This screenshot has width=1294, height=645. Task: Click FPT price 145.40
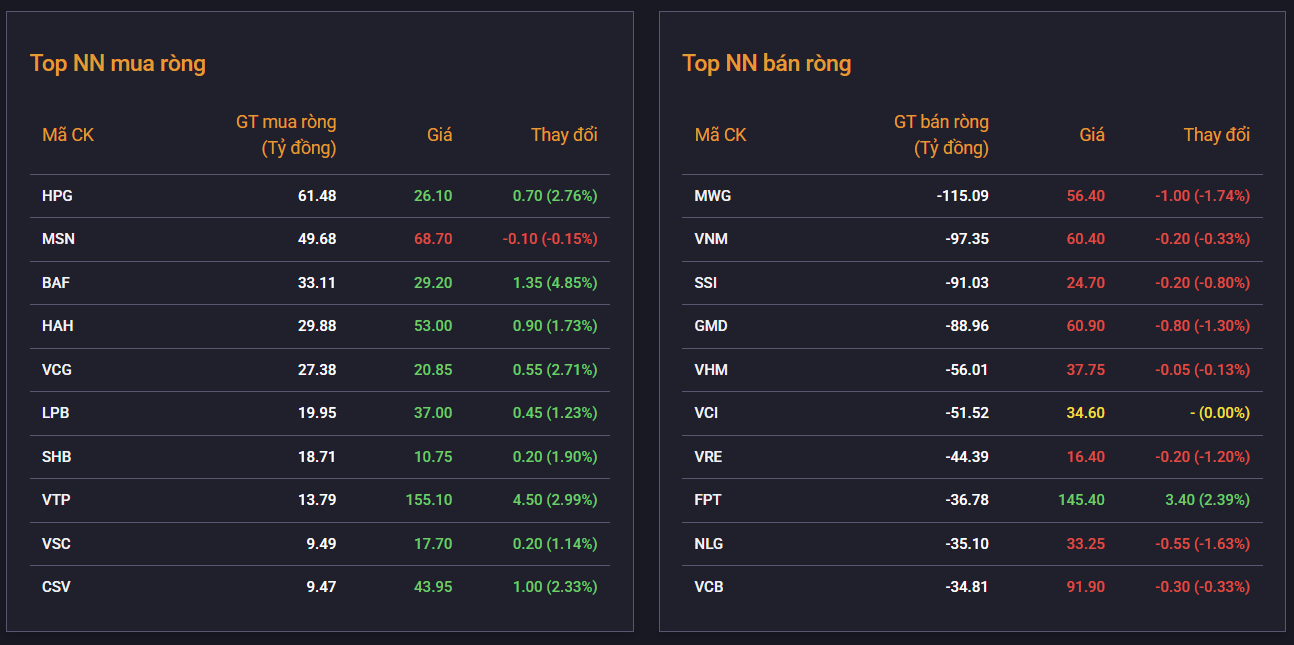point(1082,500)
